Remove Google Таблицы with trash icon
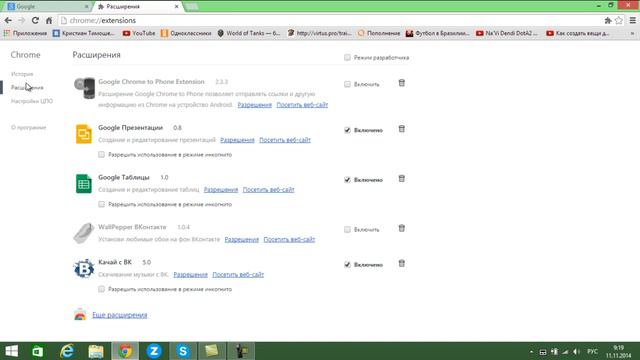 coord(402,179)
